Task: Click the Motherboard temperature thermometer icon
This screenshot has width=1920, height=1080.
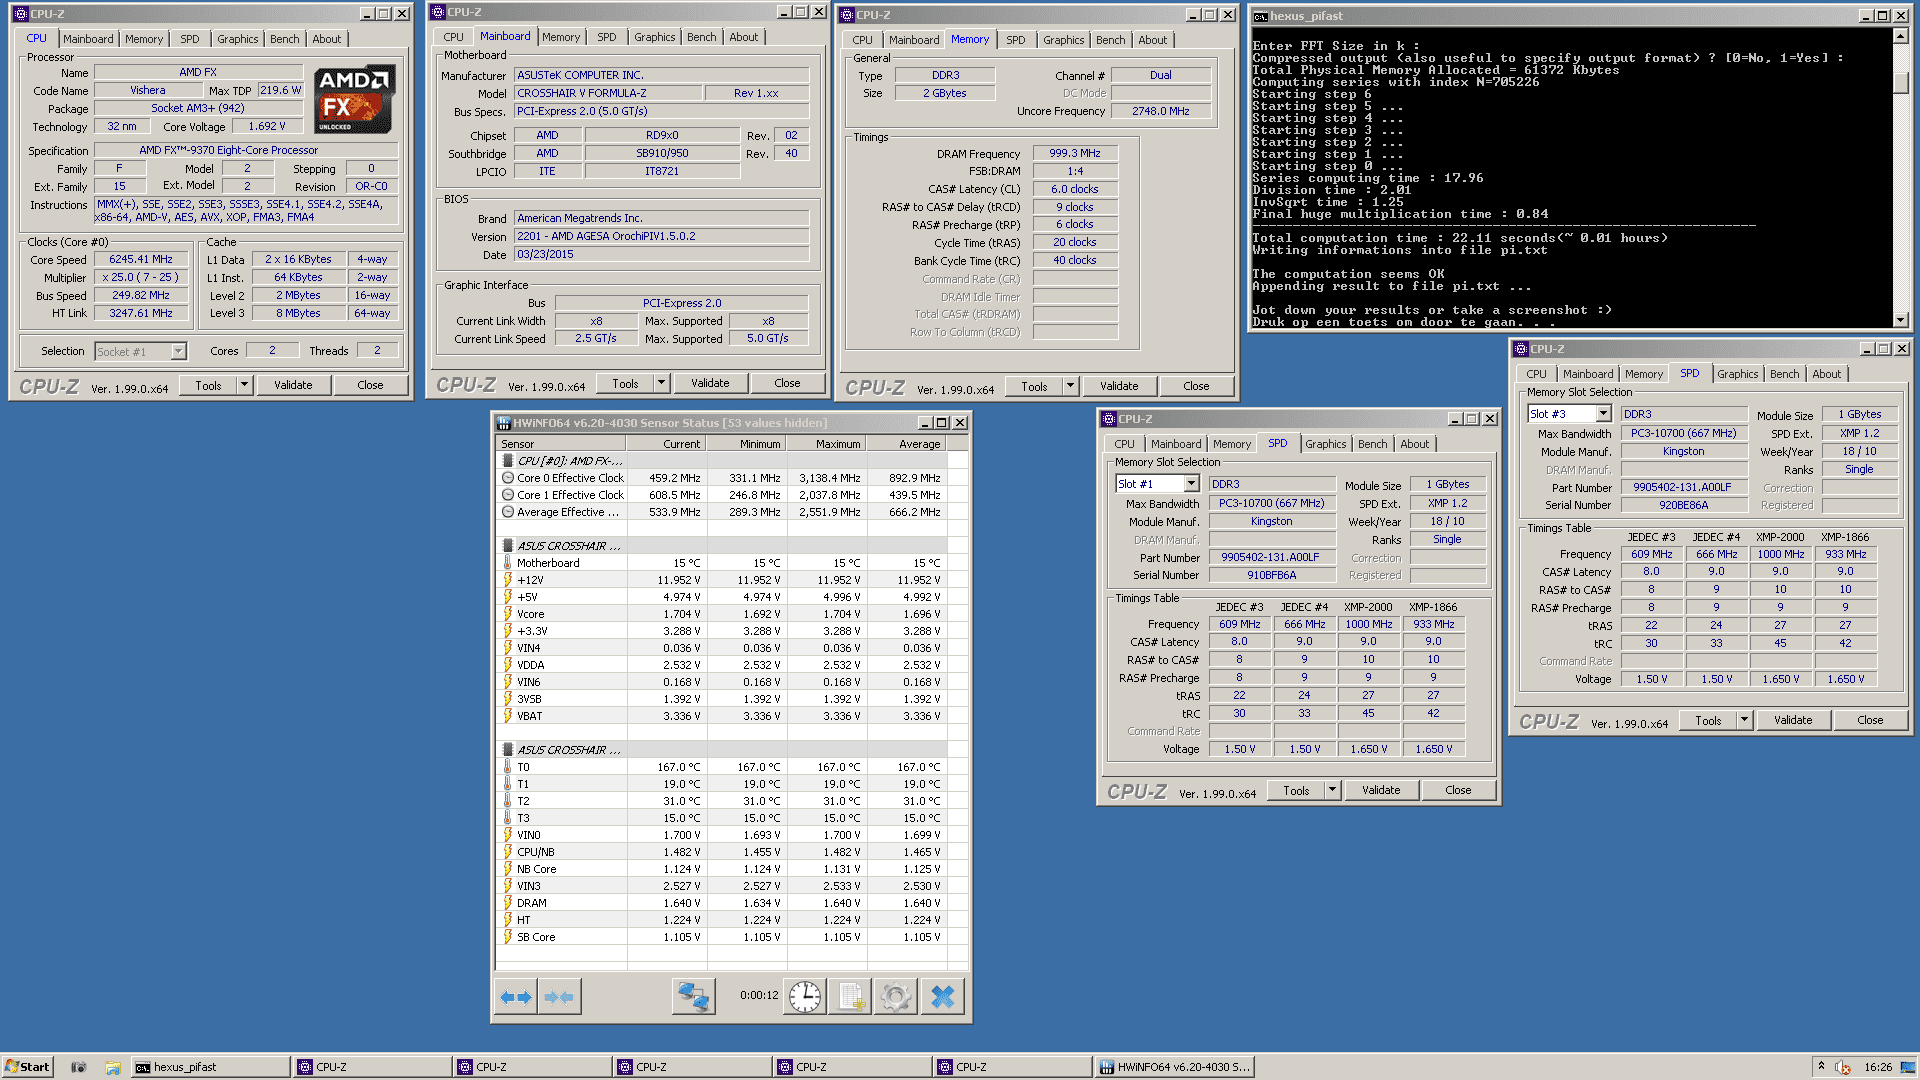Action: coord(508,563)
